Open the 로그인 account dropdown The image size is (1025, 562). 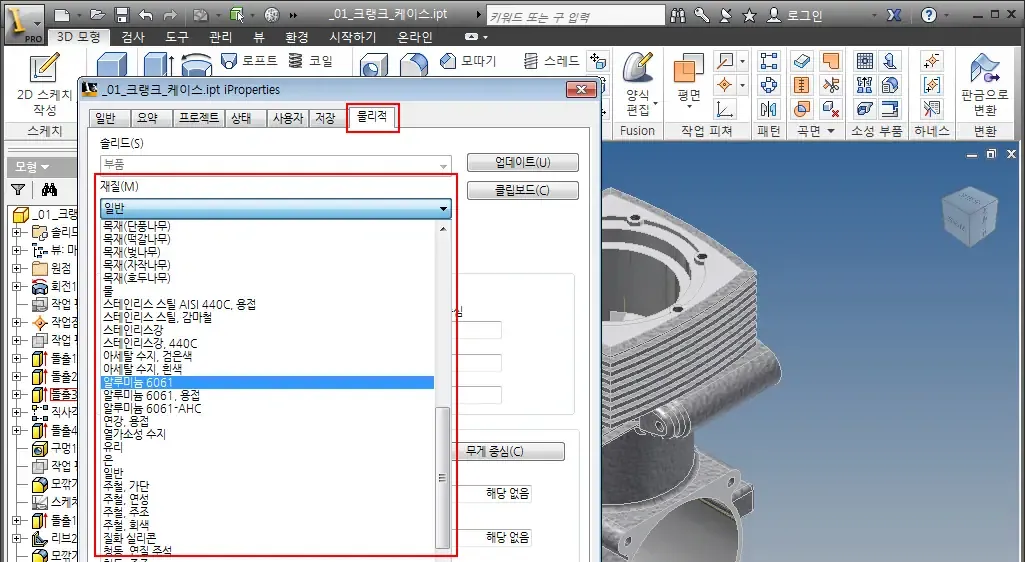pyautogui.click(x=874, y=15)
